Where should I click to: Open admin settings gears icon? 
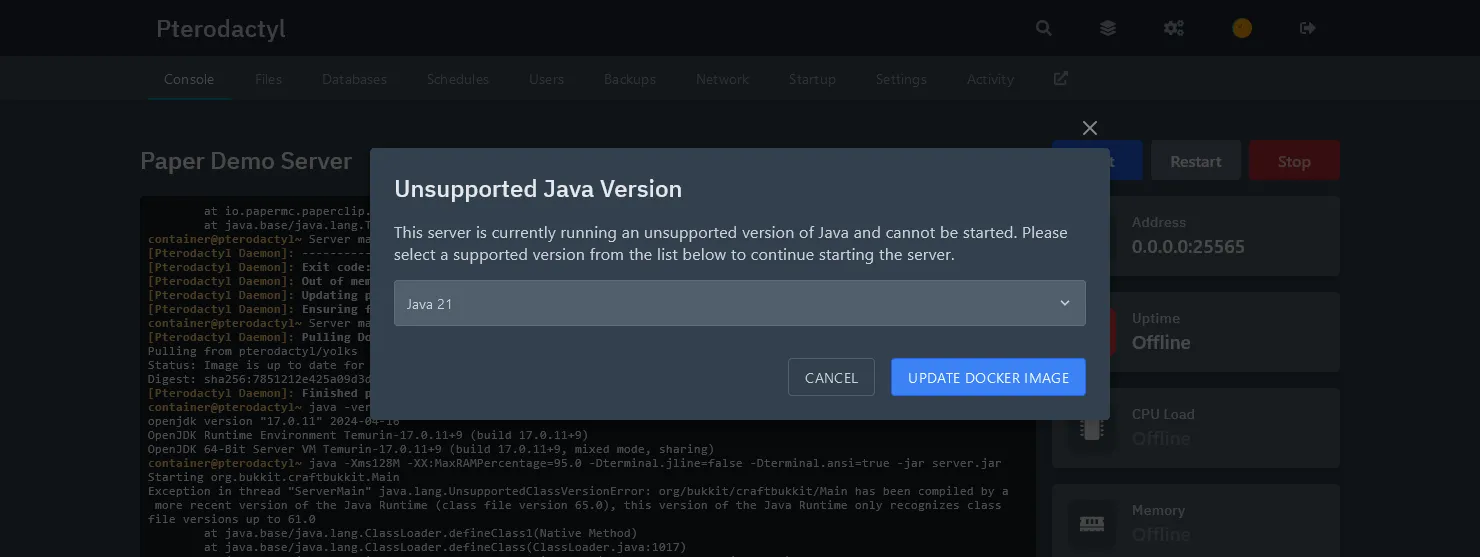coord(1174,28)
